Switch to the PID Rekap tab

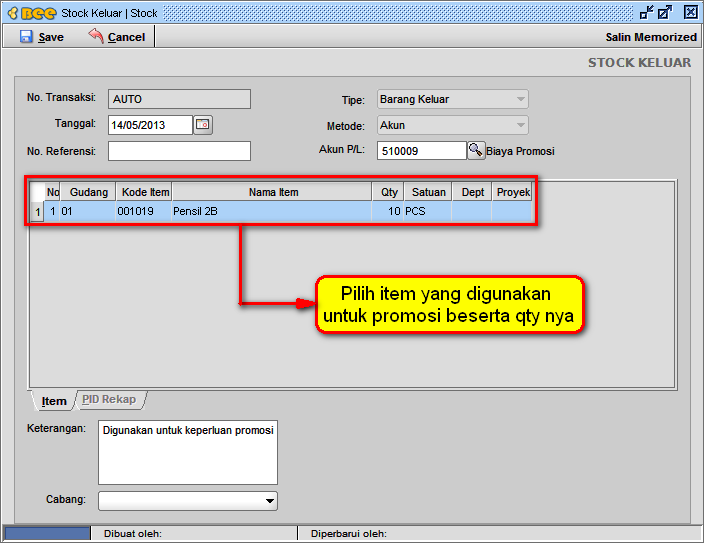[x=109, y=400]
